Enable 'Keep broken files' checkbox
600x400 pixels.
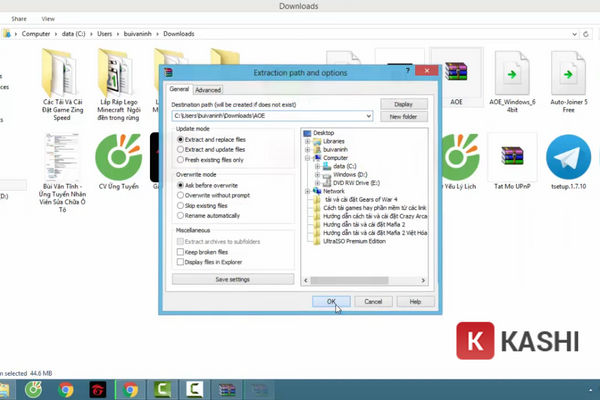(x=180, y=253)
